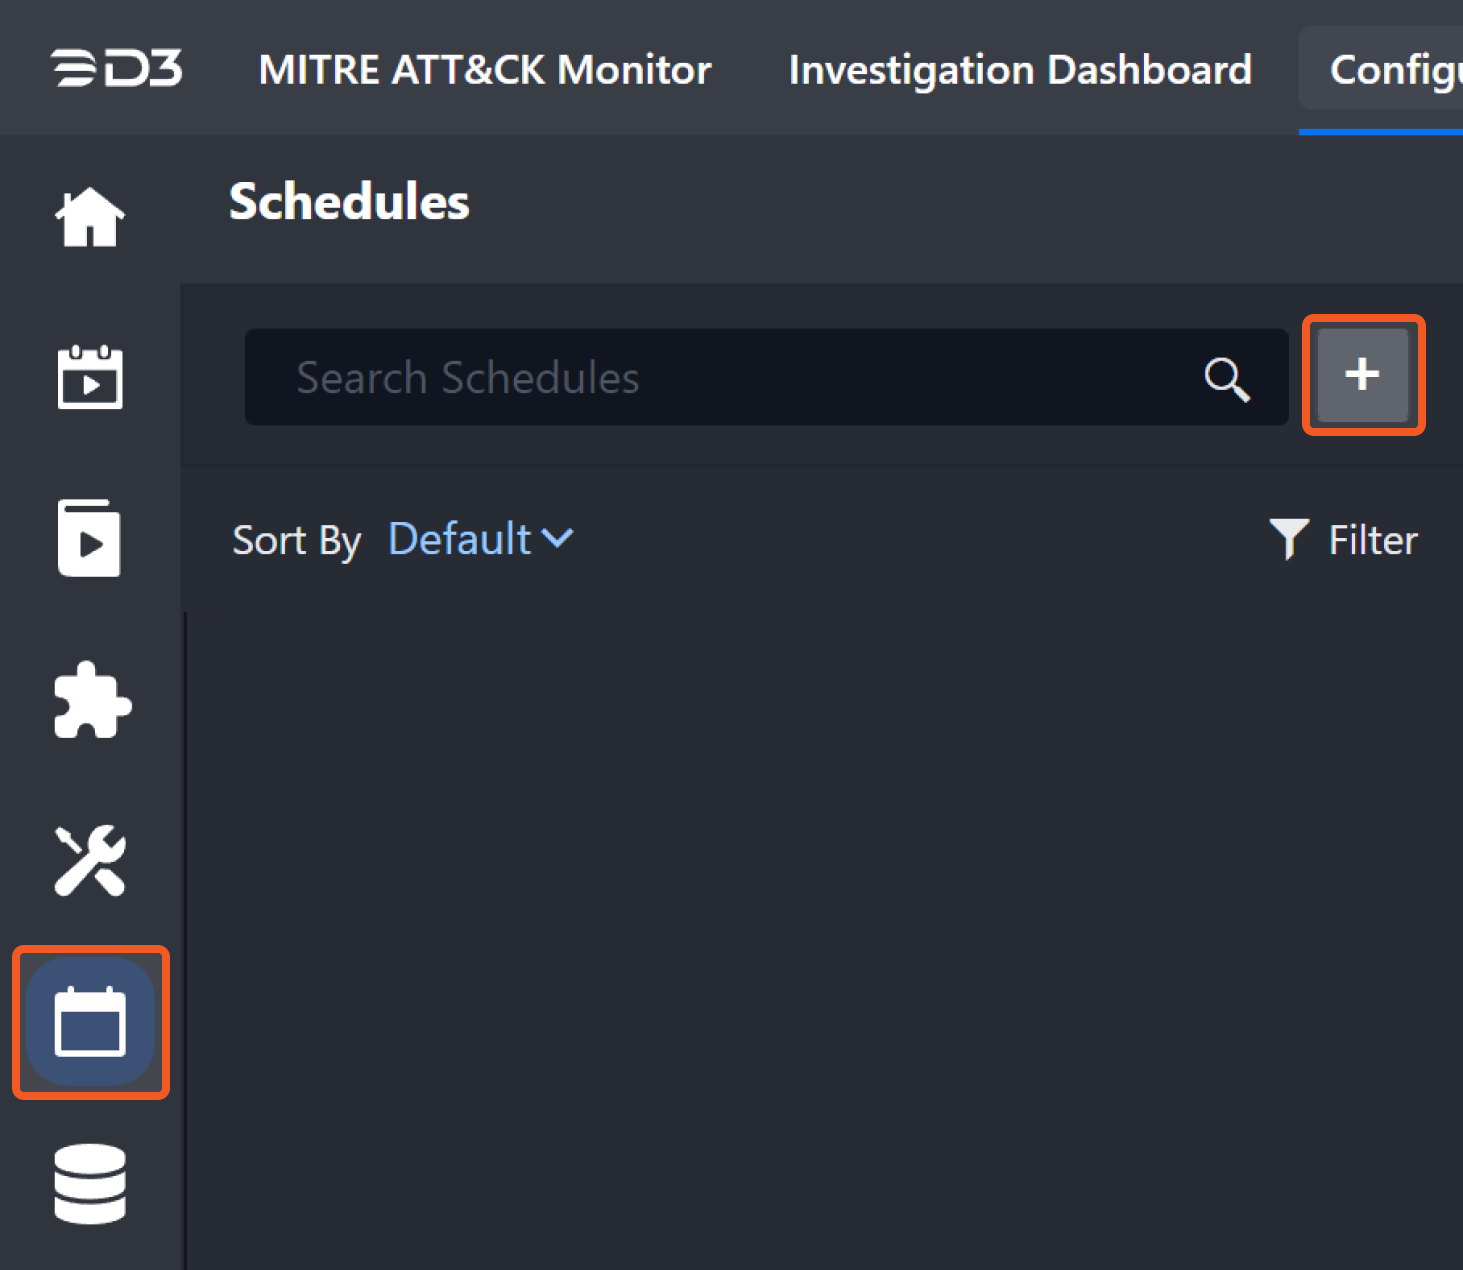Focus the Search Schedules input field
The image size is (1463, 1270).
coord(720,378)
